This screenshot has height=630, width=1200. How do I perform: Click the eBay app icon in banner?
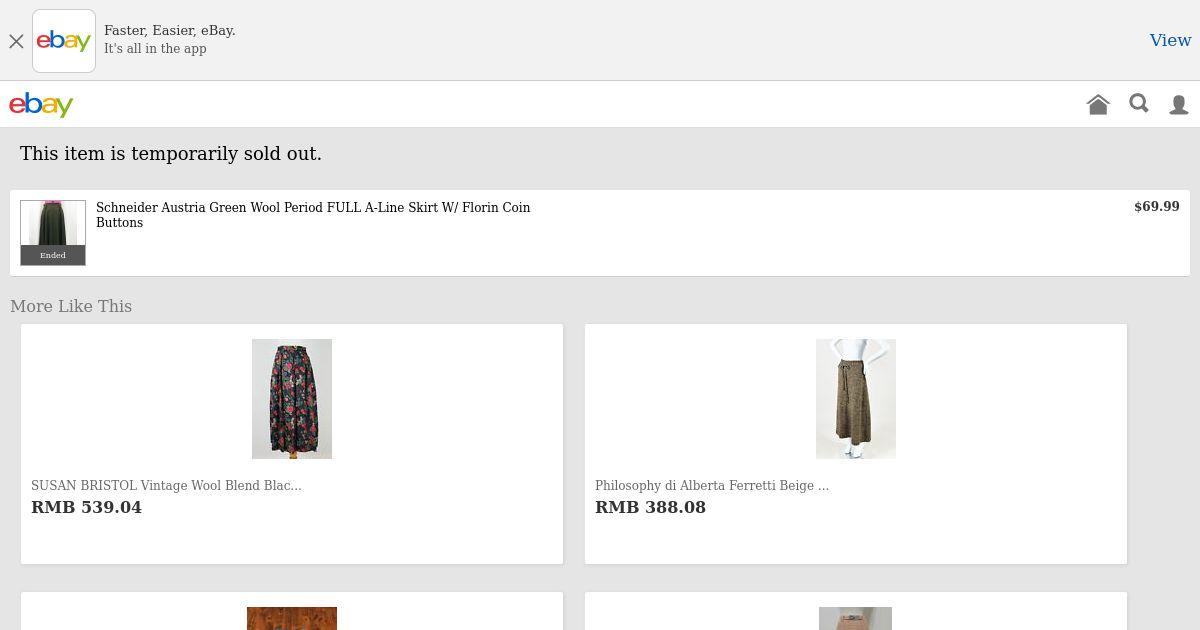(64, 41)
